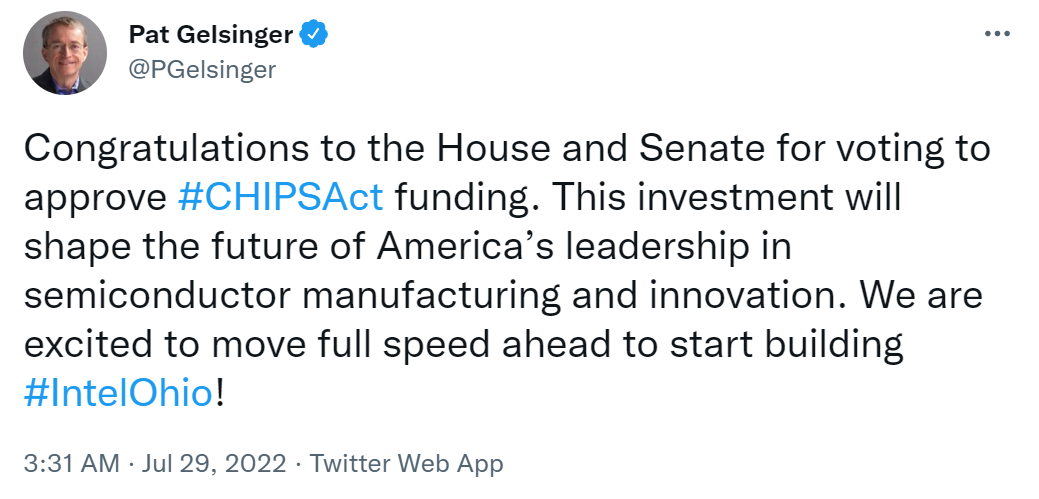The width and height of the screenshot is (1039, 499).
Task: Open the tweet's more options menu
Action: coord(997,34)
